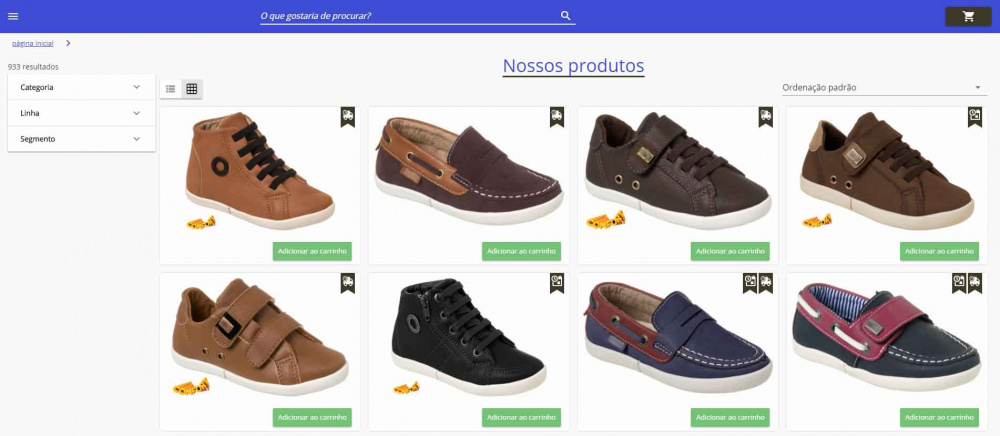Switch to list view
Image resolution: width=1000 pixels, height=436 pixels.
[x=171, y=89]
